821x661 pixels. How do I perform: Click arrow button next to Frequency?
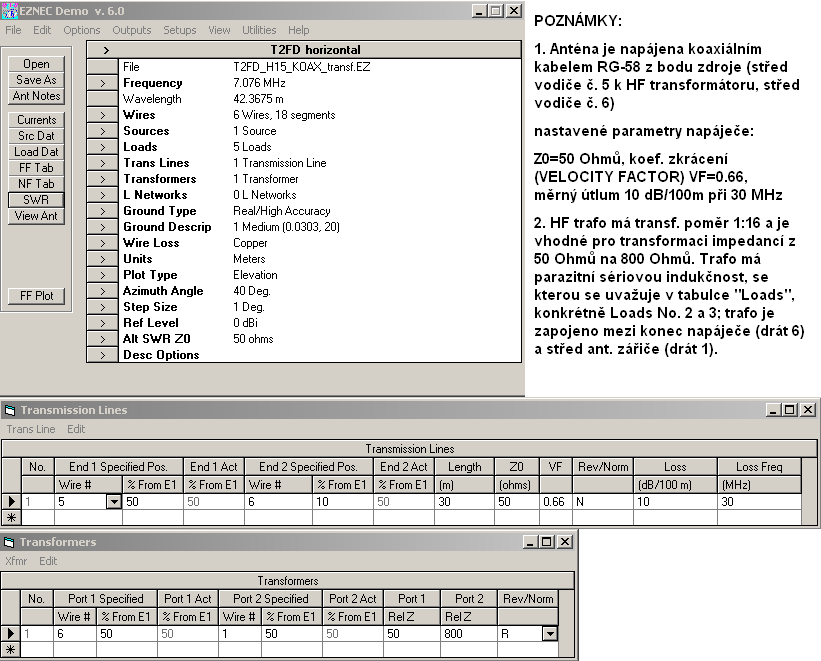click(102, 83)
